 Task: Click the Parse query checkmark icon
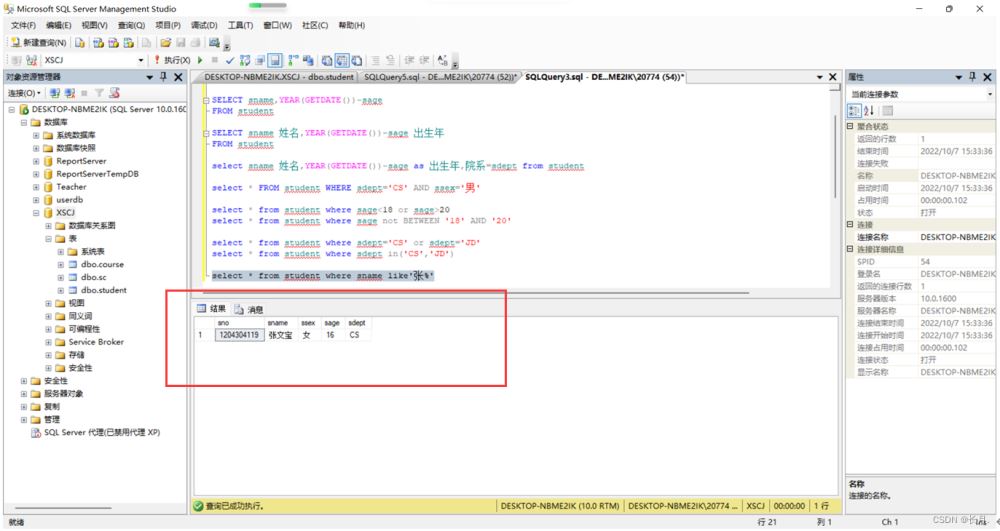[x=230, y=61]
